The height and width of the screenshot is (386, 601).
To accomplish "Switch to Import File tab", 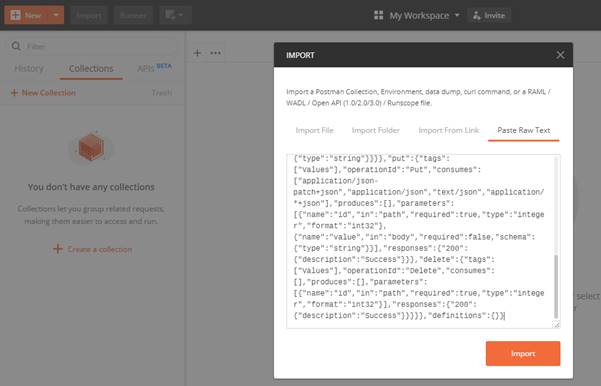I will pos(314,130).
